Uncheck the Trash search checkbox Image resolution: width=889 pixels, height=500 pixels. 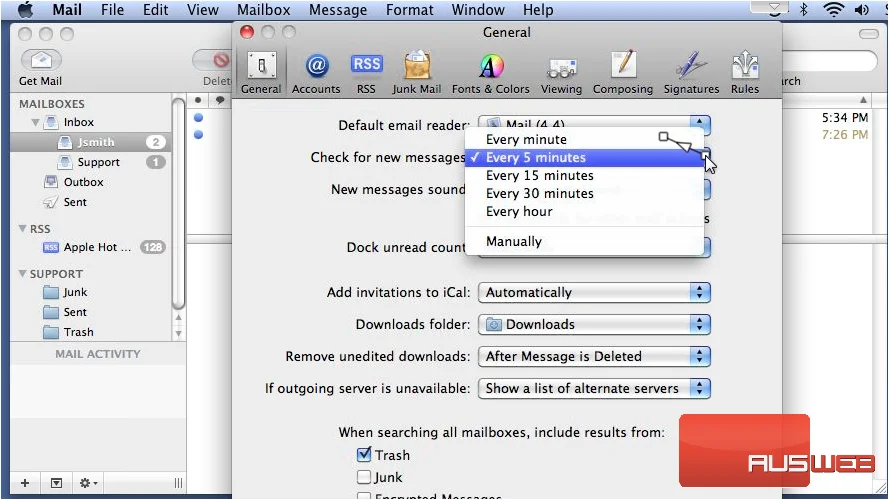(364, 455)
